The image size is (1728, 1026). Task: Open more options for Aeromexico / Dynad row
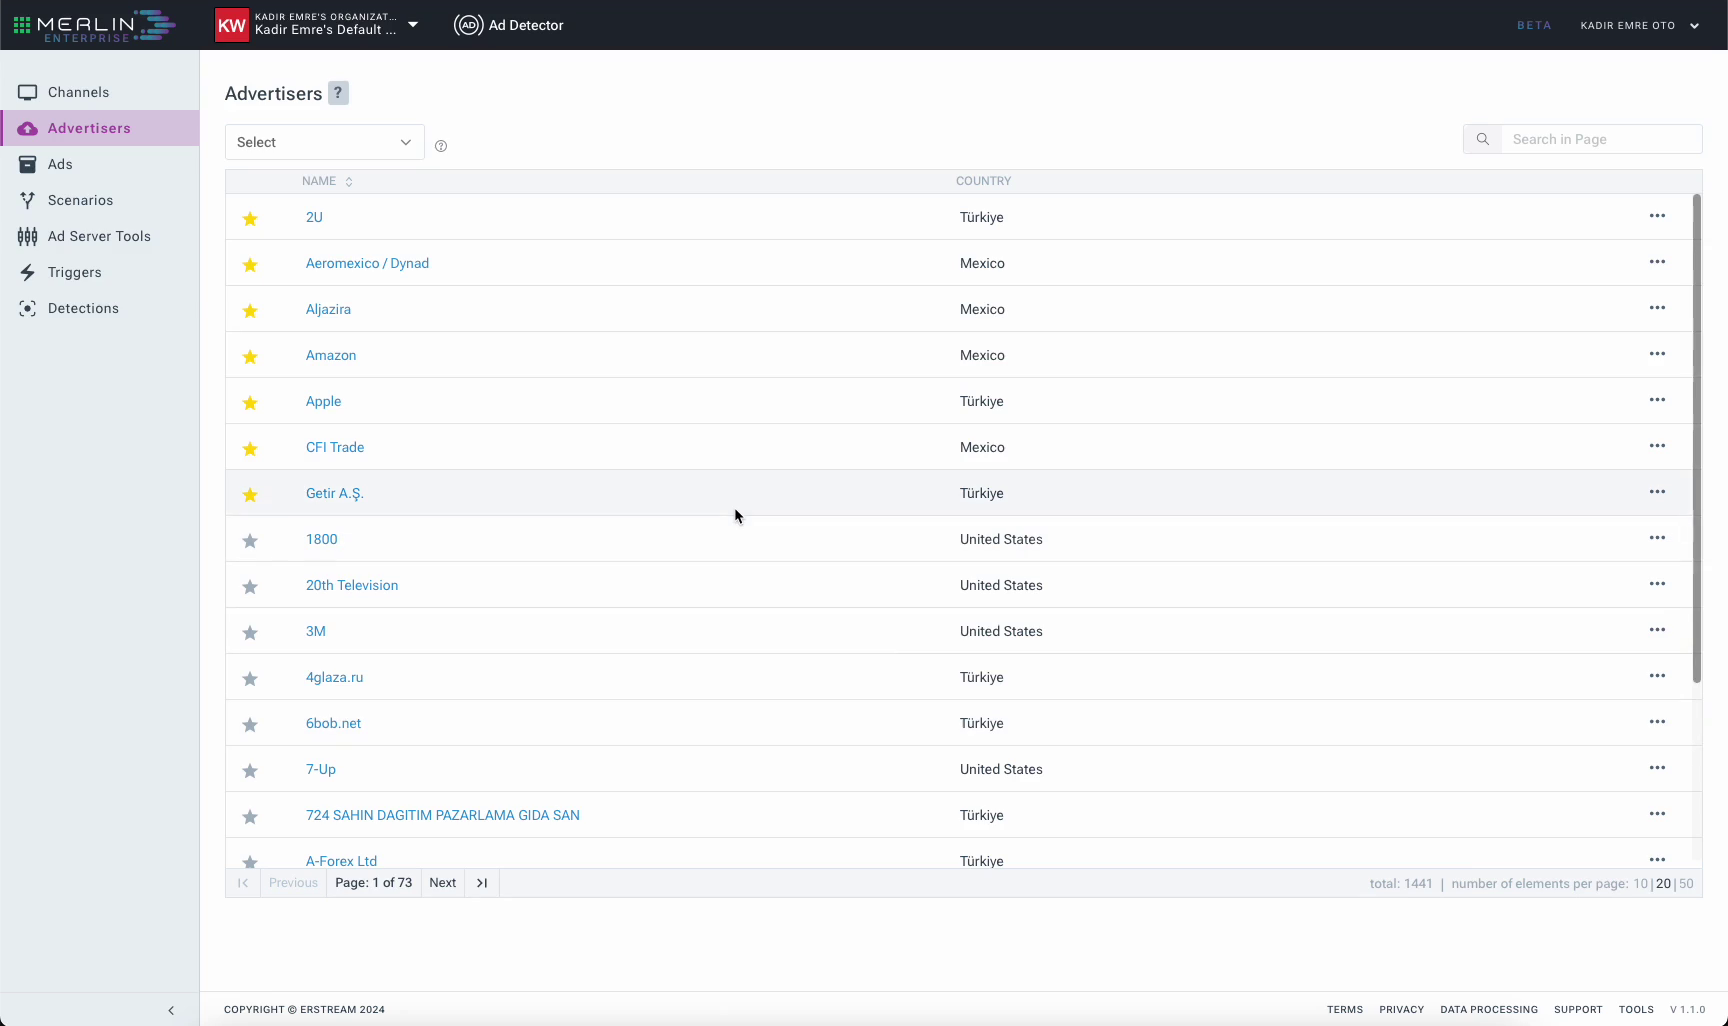click(1657, 262)
